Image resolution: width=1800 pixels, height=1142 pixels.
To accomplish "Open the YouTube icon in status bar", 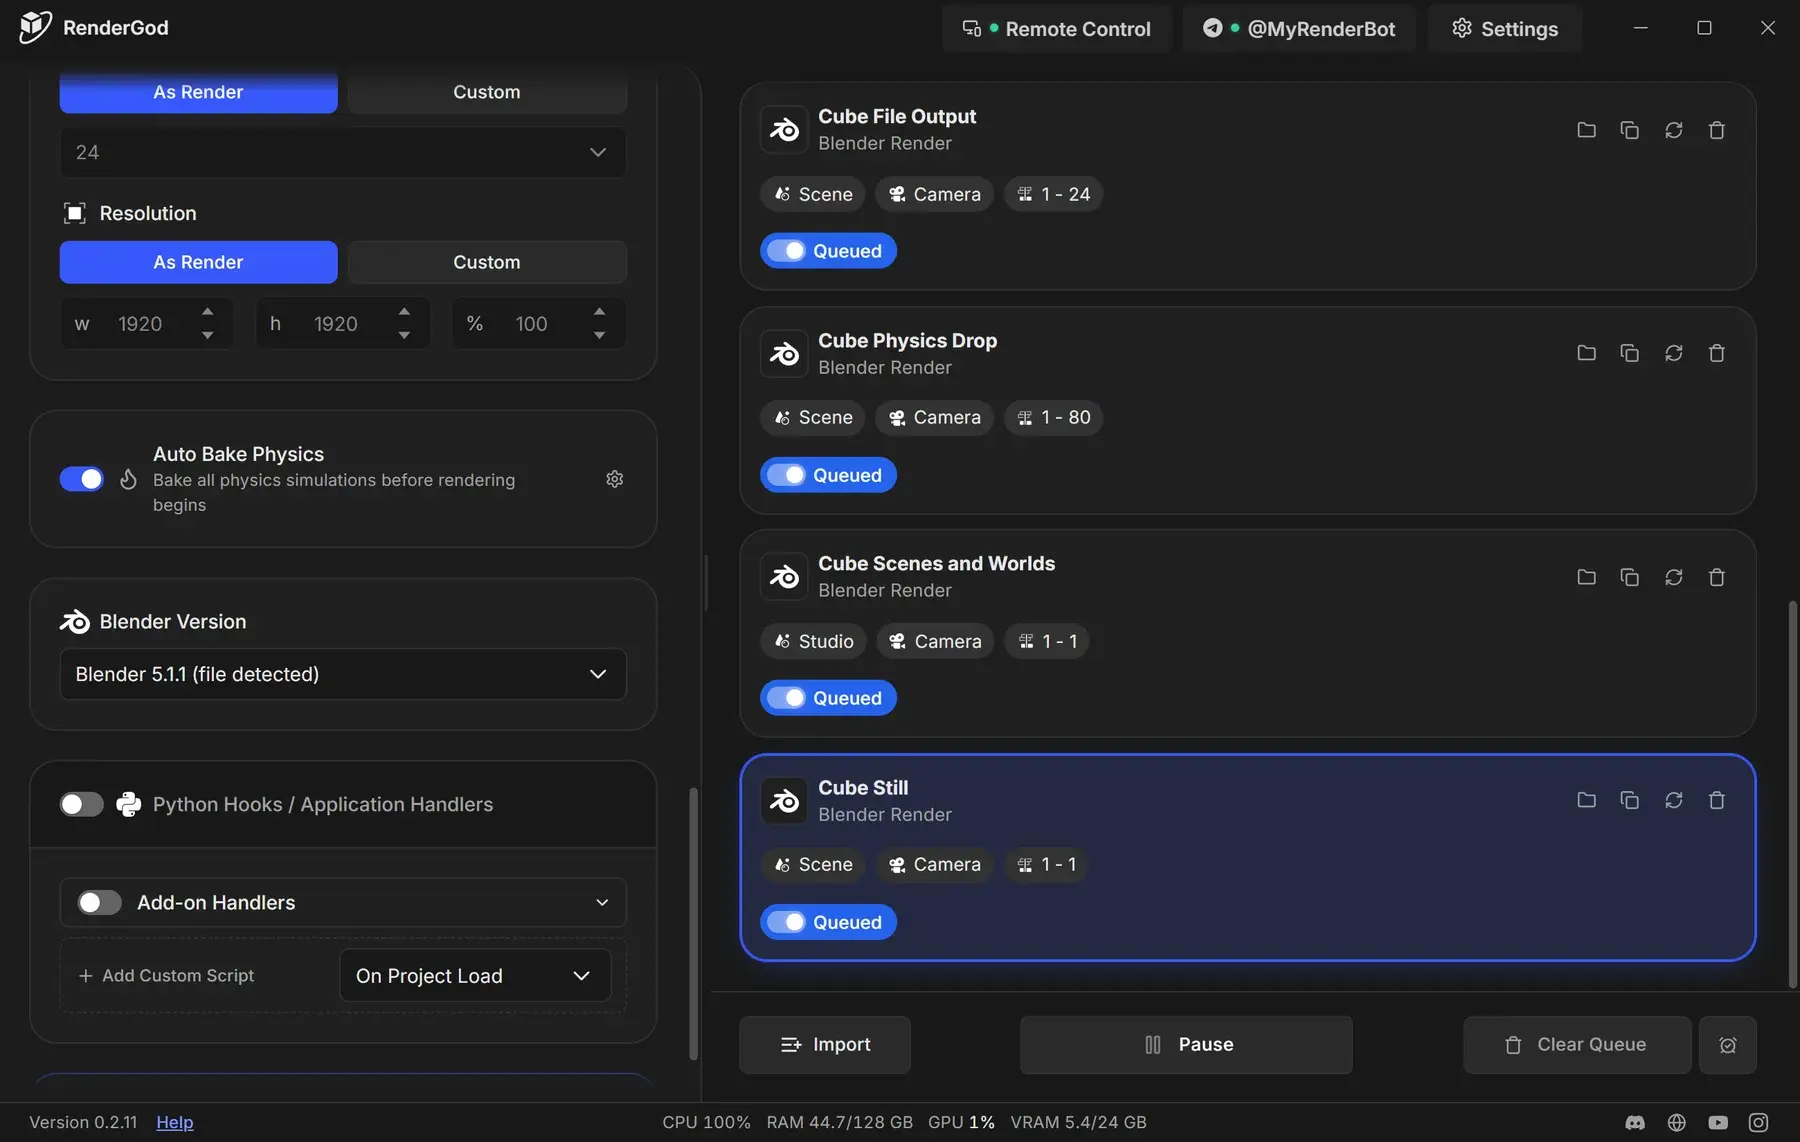I will (1718, 1123).
